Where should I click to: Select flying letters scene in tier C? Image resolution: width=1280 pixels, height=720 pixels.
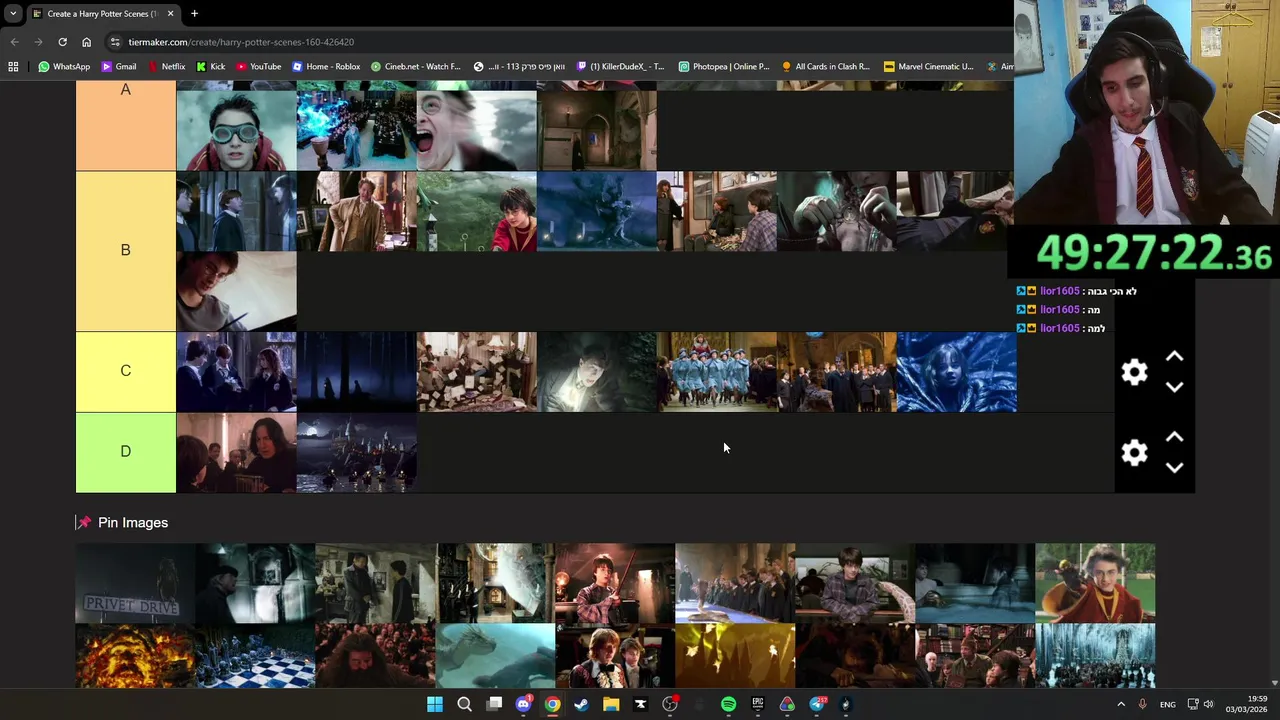[x=476, y=372]
